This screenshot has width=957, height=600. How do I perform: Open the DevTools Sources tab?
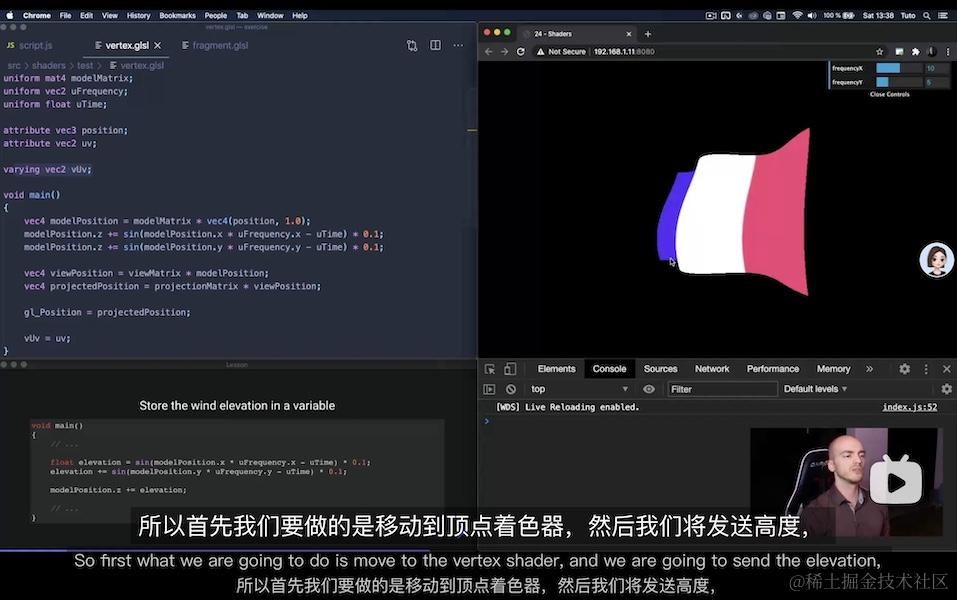click(660, 369)
